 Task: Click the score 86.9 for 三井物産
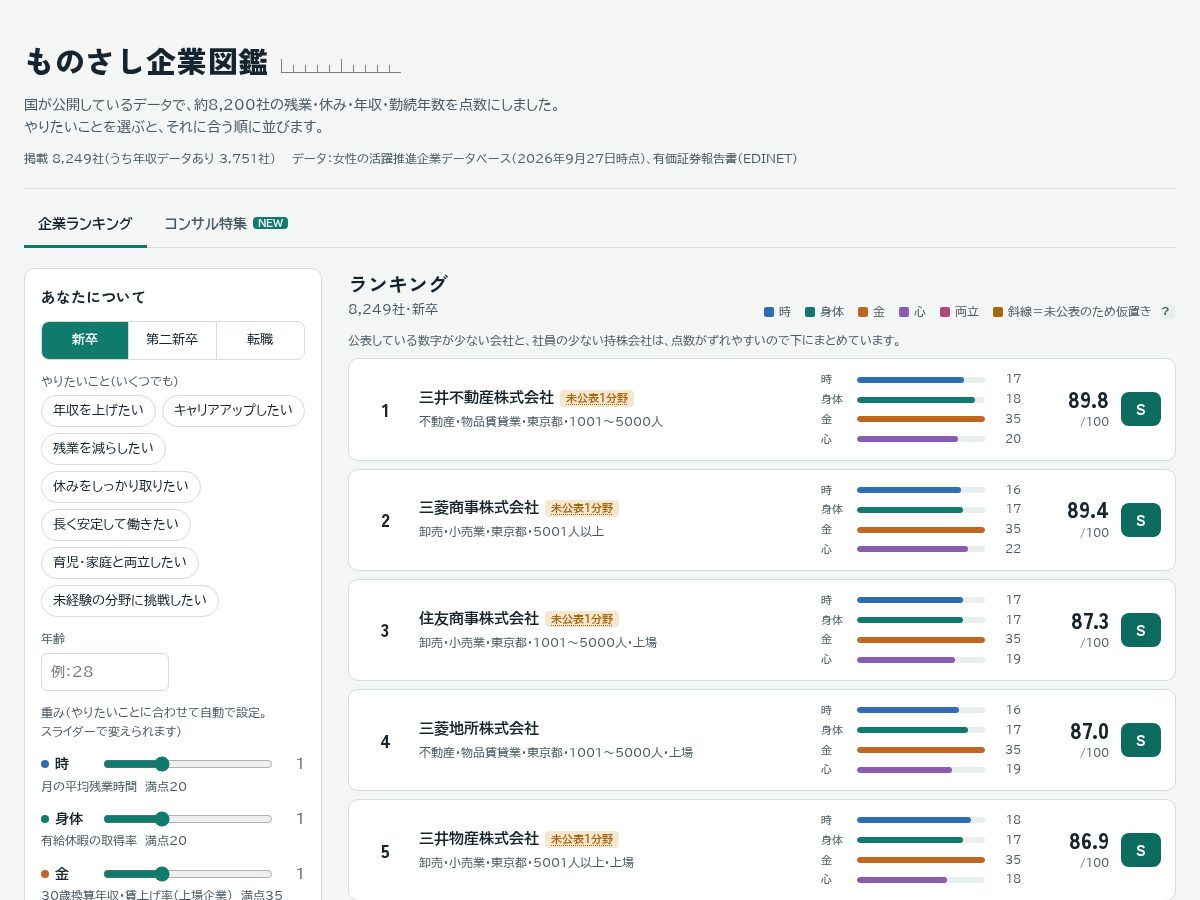coord(1089,841)
